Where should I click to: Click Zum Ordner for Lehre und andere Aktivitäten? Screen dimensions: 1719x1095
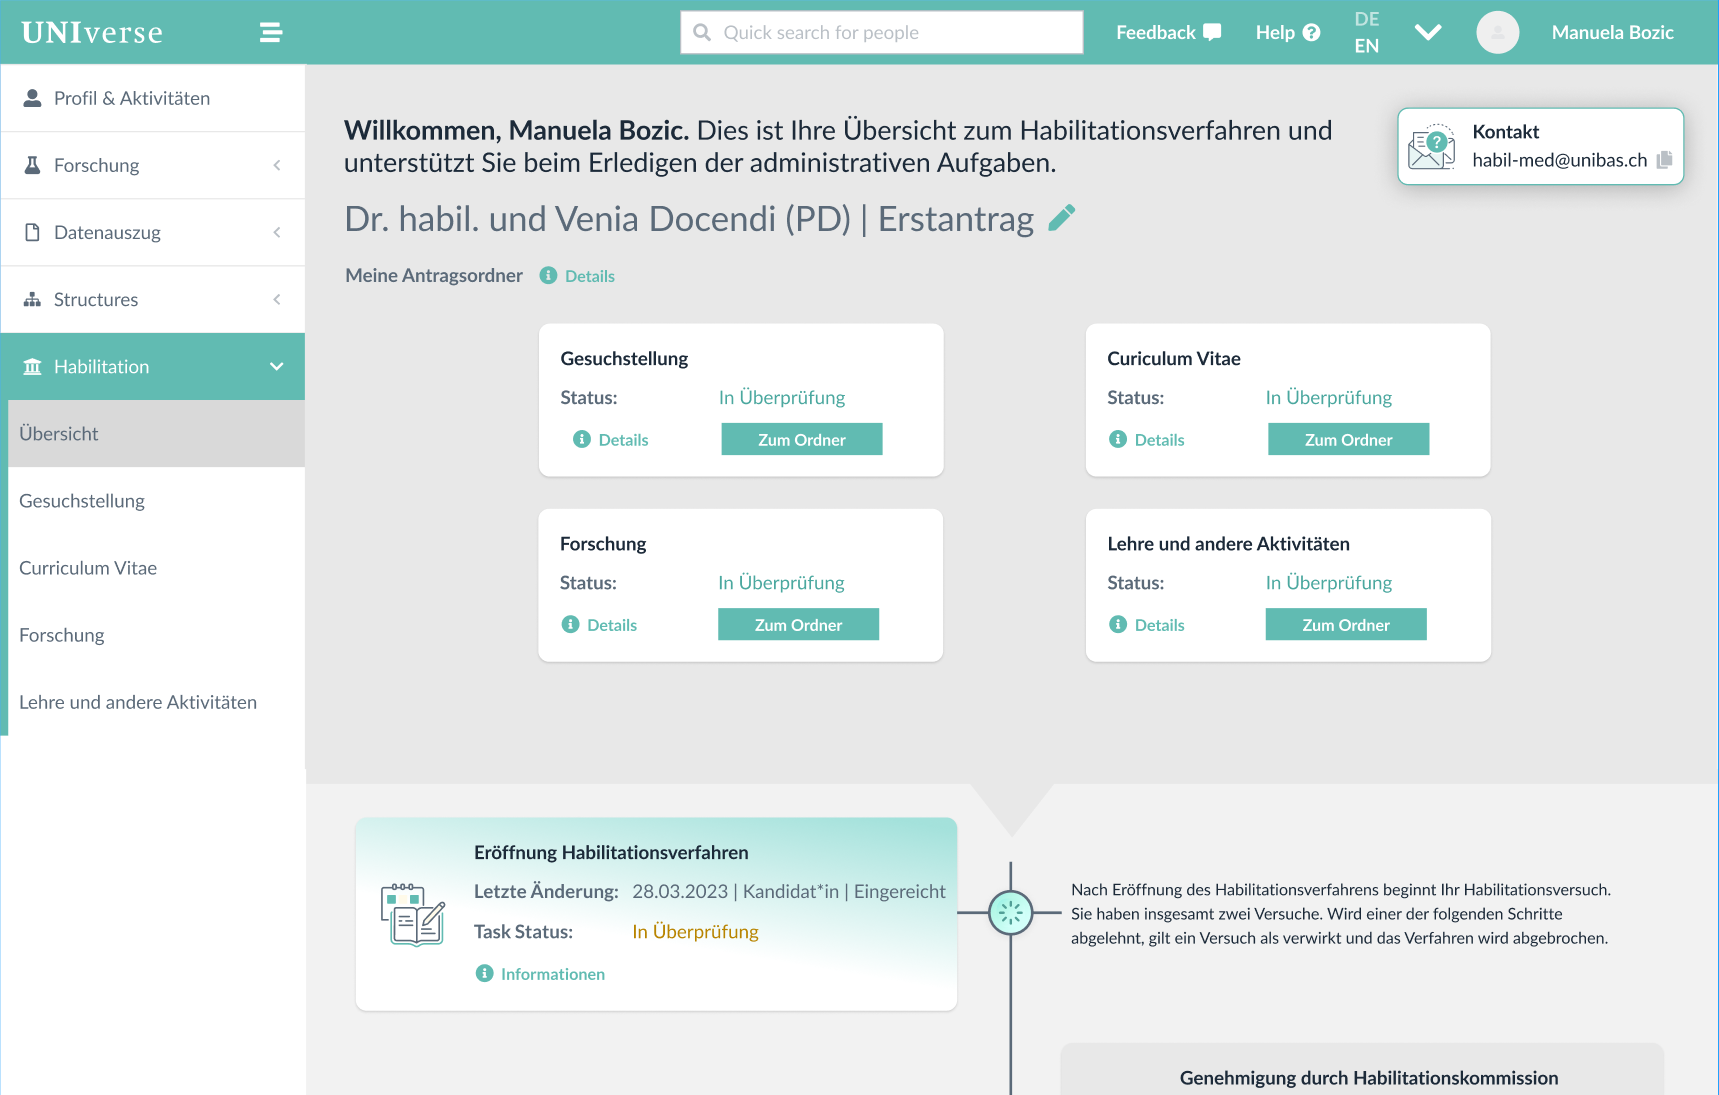(x=1345, y=625)
